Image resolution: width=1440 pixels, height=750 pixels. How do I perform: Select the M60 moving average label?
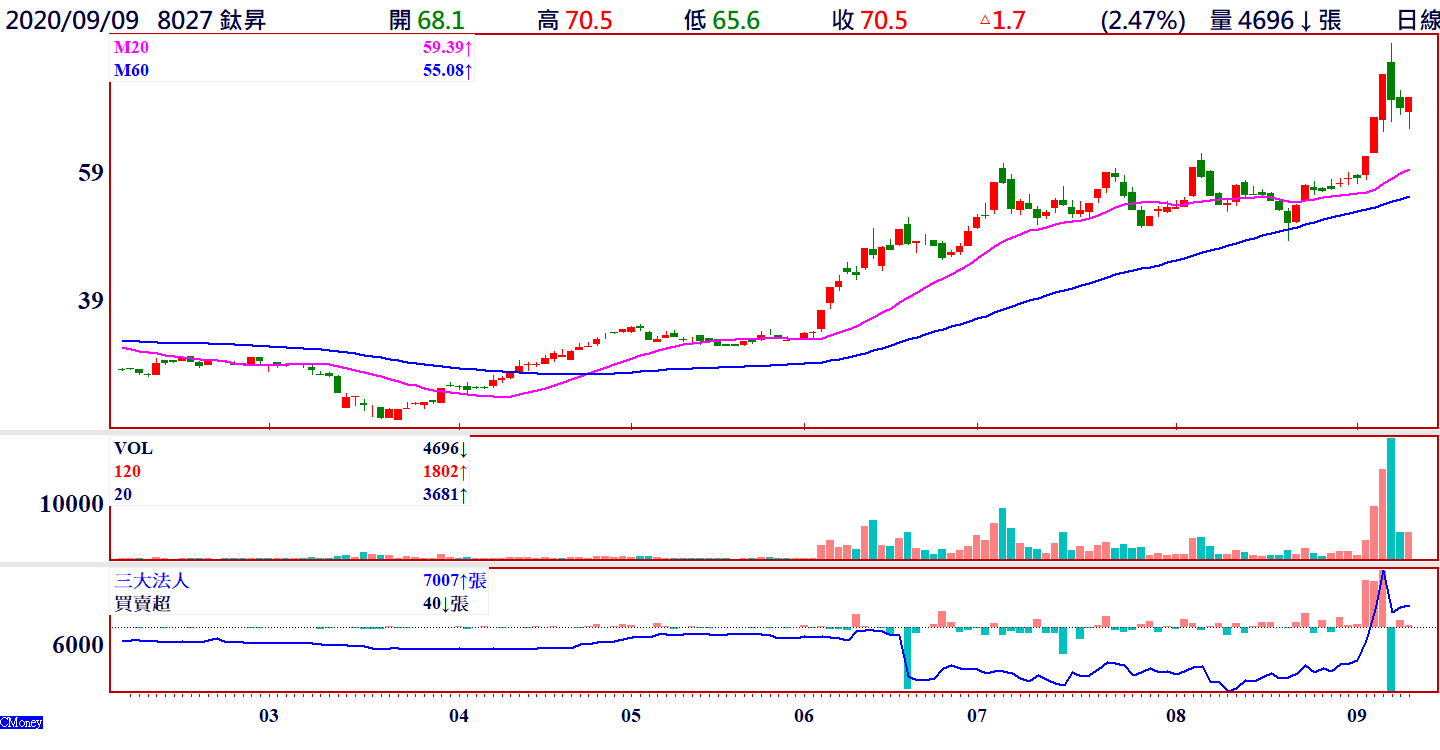coord(129,70)
